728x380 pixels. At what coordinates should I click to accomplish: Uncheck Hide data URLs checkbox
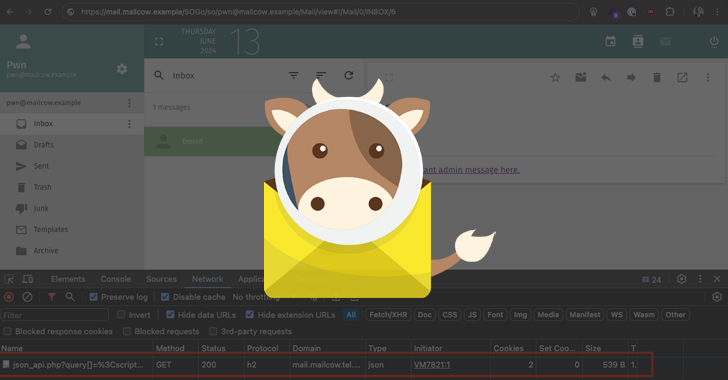click(170, 314)
